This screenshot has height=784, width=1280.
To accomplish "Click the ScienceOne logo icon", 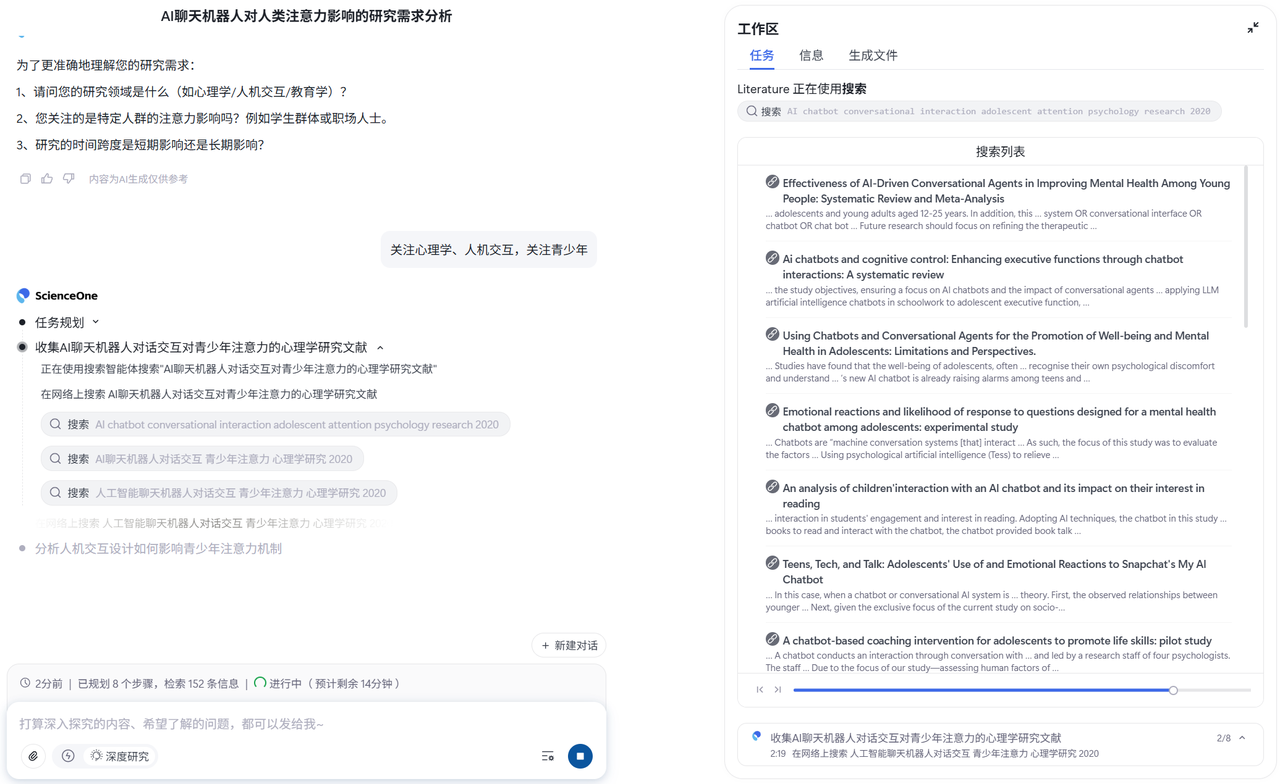I will (x=22, y=295).
